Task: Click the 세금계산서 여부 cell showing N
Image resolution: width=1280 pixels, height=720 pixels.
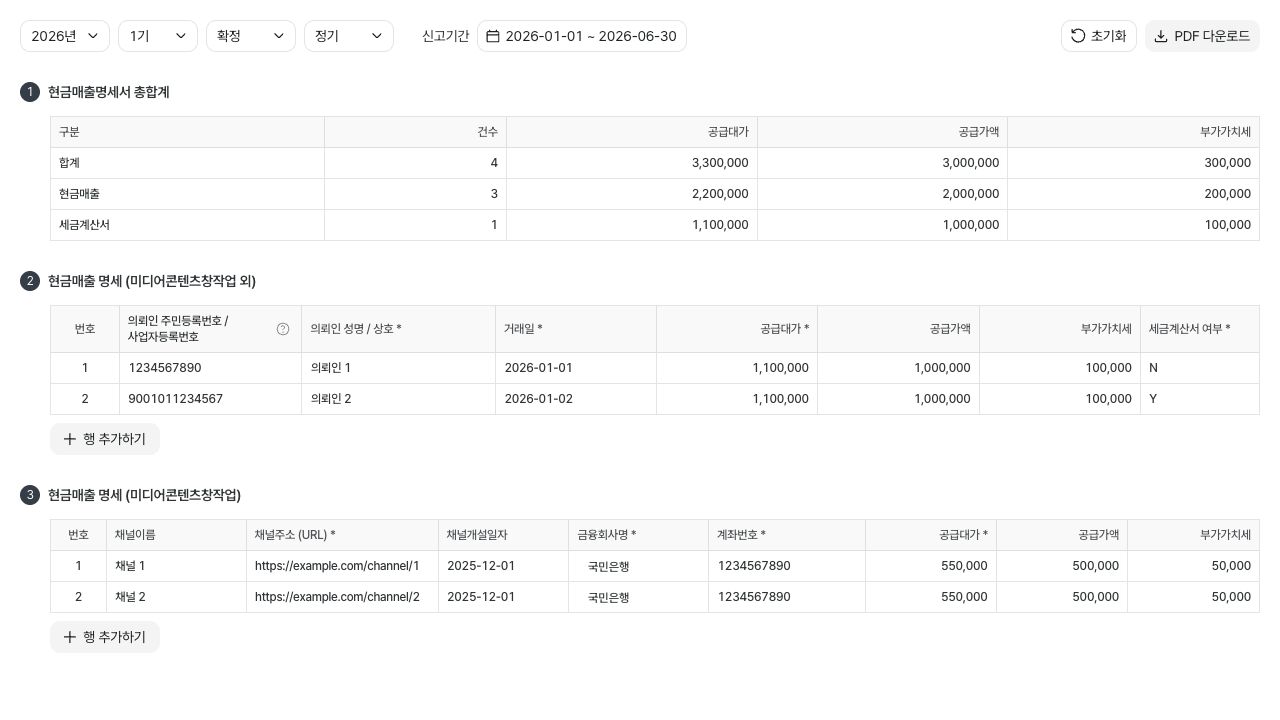Action: click(x=1199, y=368)
